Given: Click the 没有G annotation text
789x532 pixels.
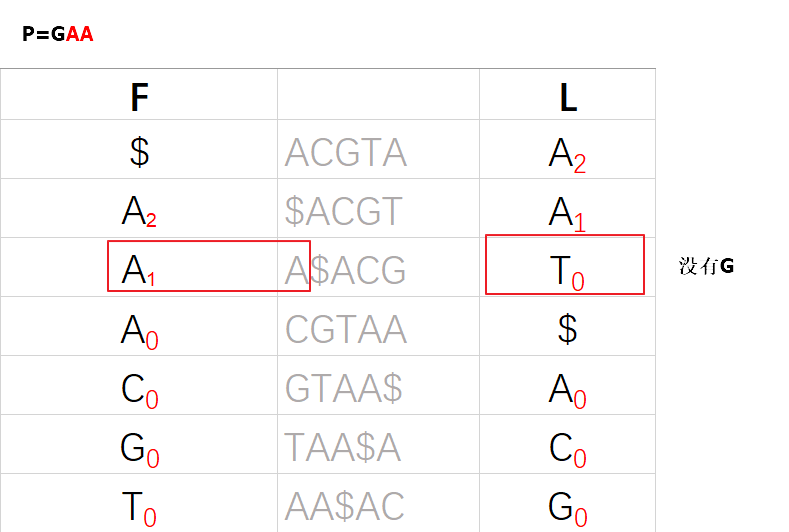Looking at the screenshot, I should click(706, 266).
